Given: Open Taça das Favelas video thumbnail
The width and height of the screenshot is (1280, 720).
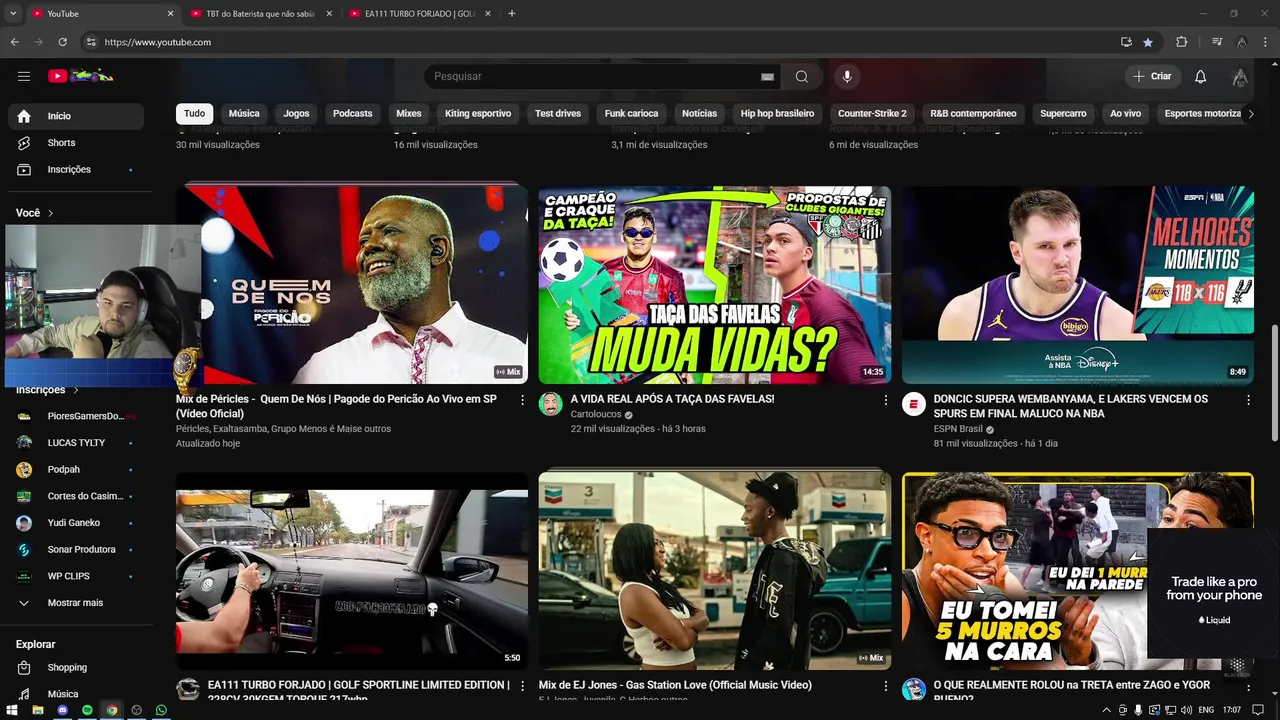Looking at the screenshot, I should coord(715,285).
